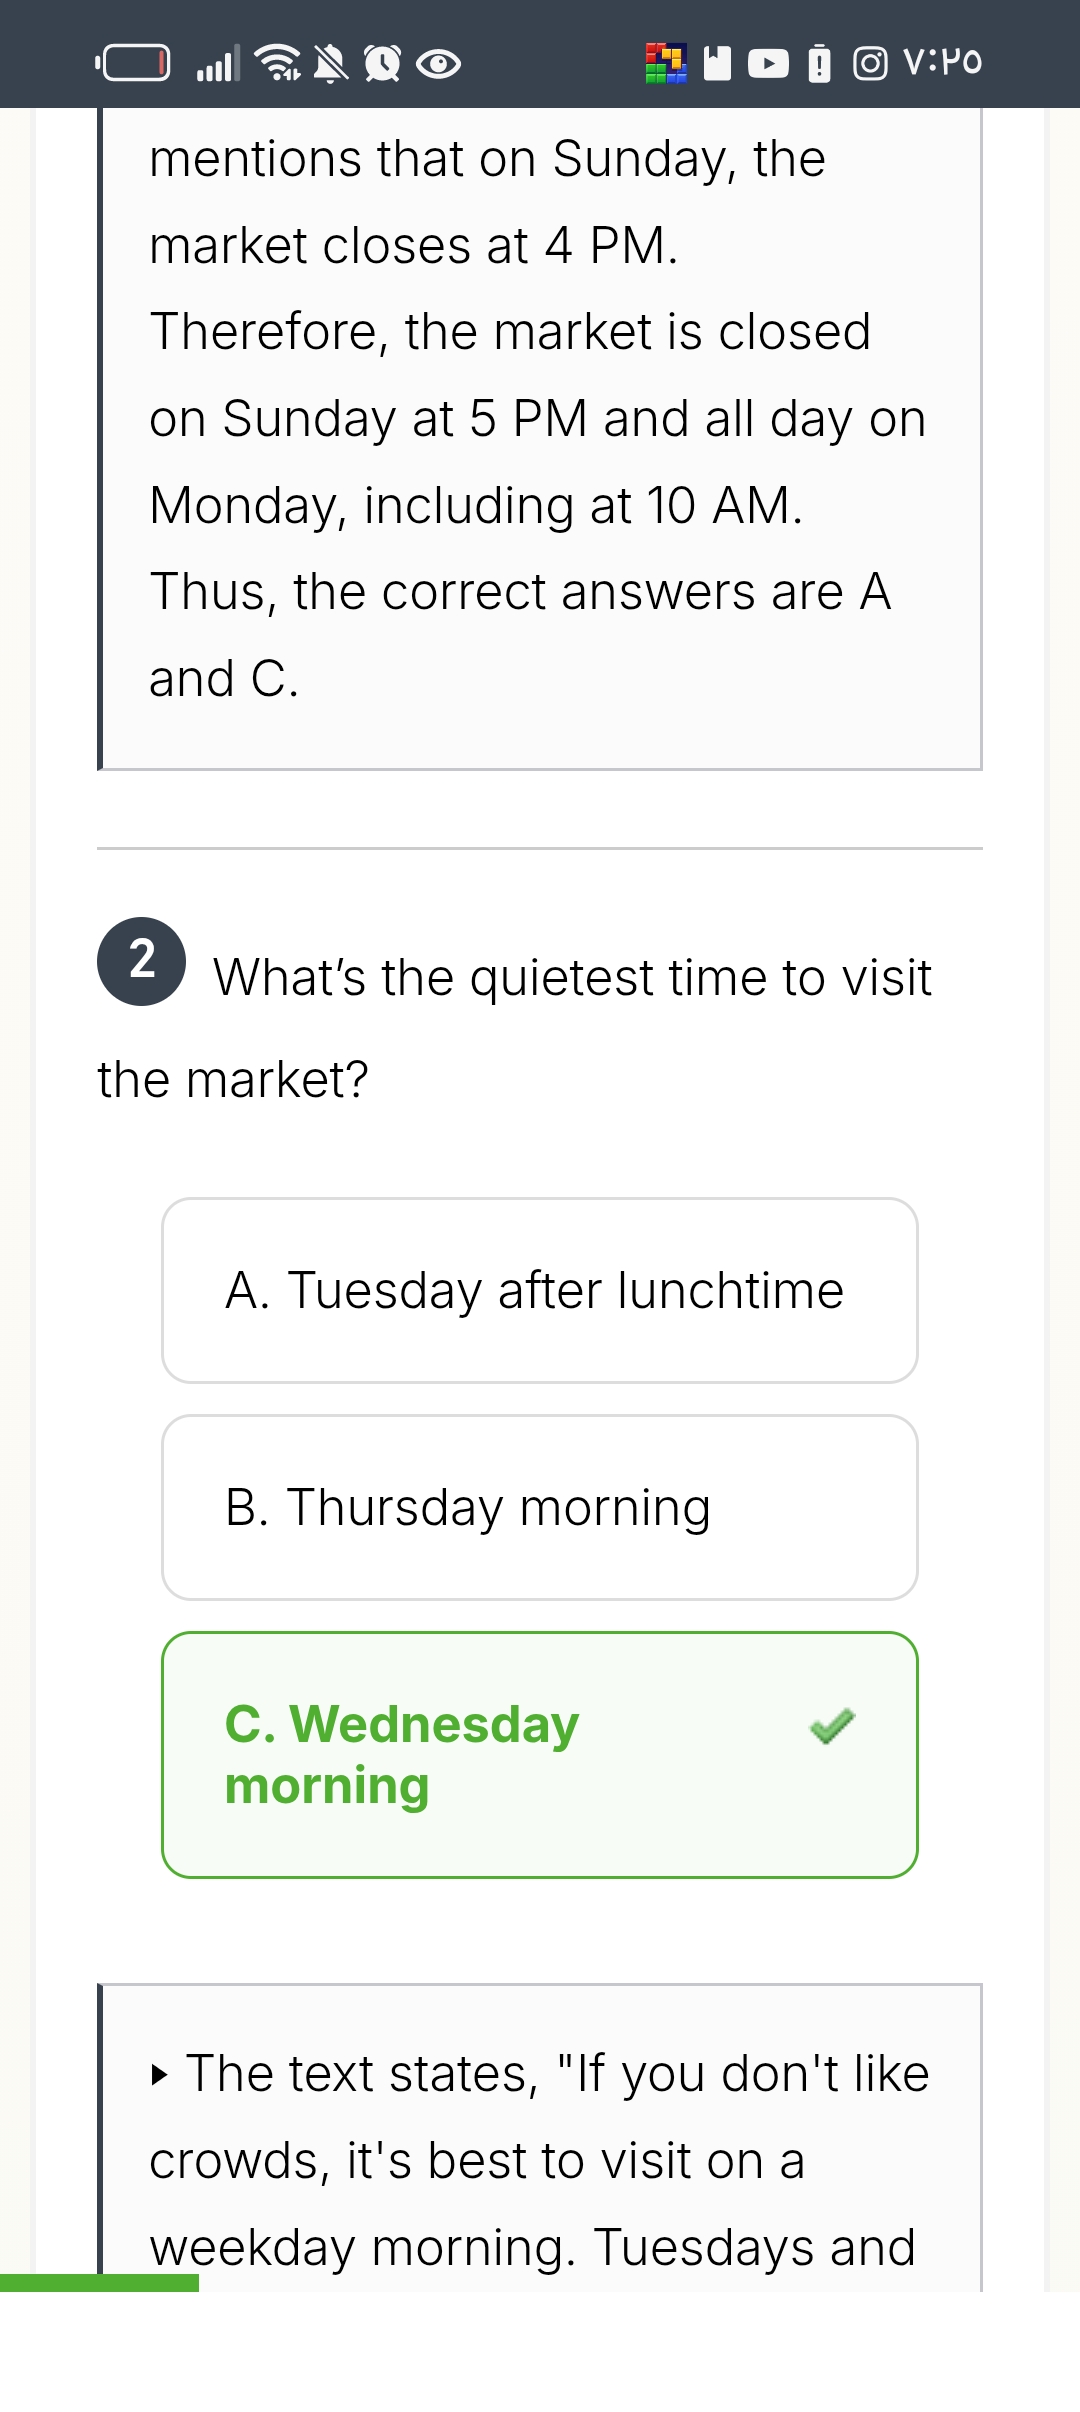Tap the alarm clock status icon

point(382,64)
